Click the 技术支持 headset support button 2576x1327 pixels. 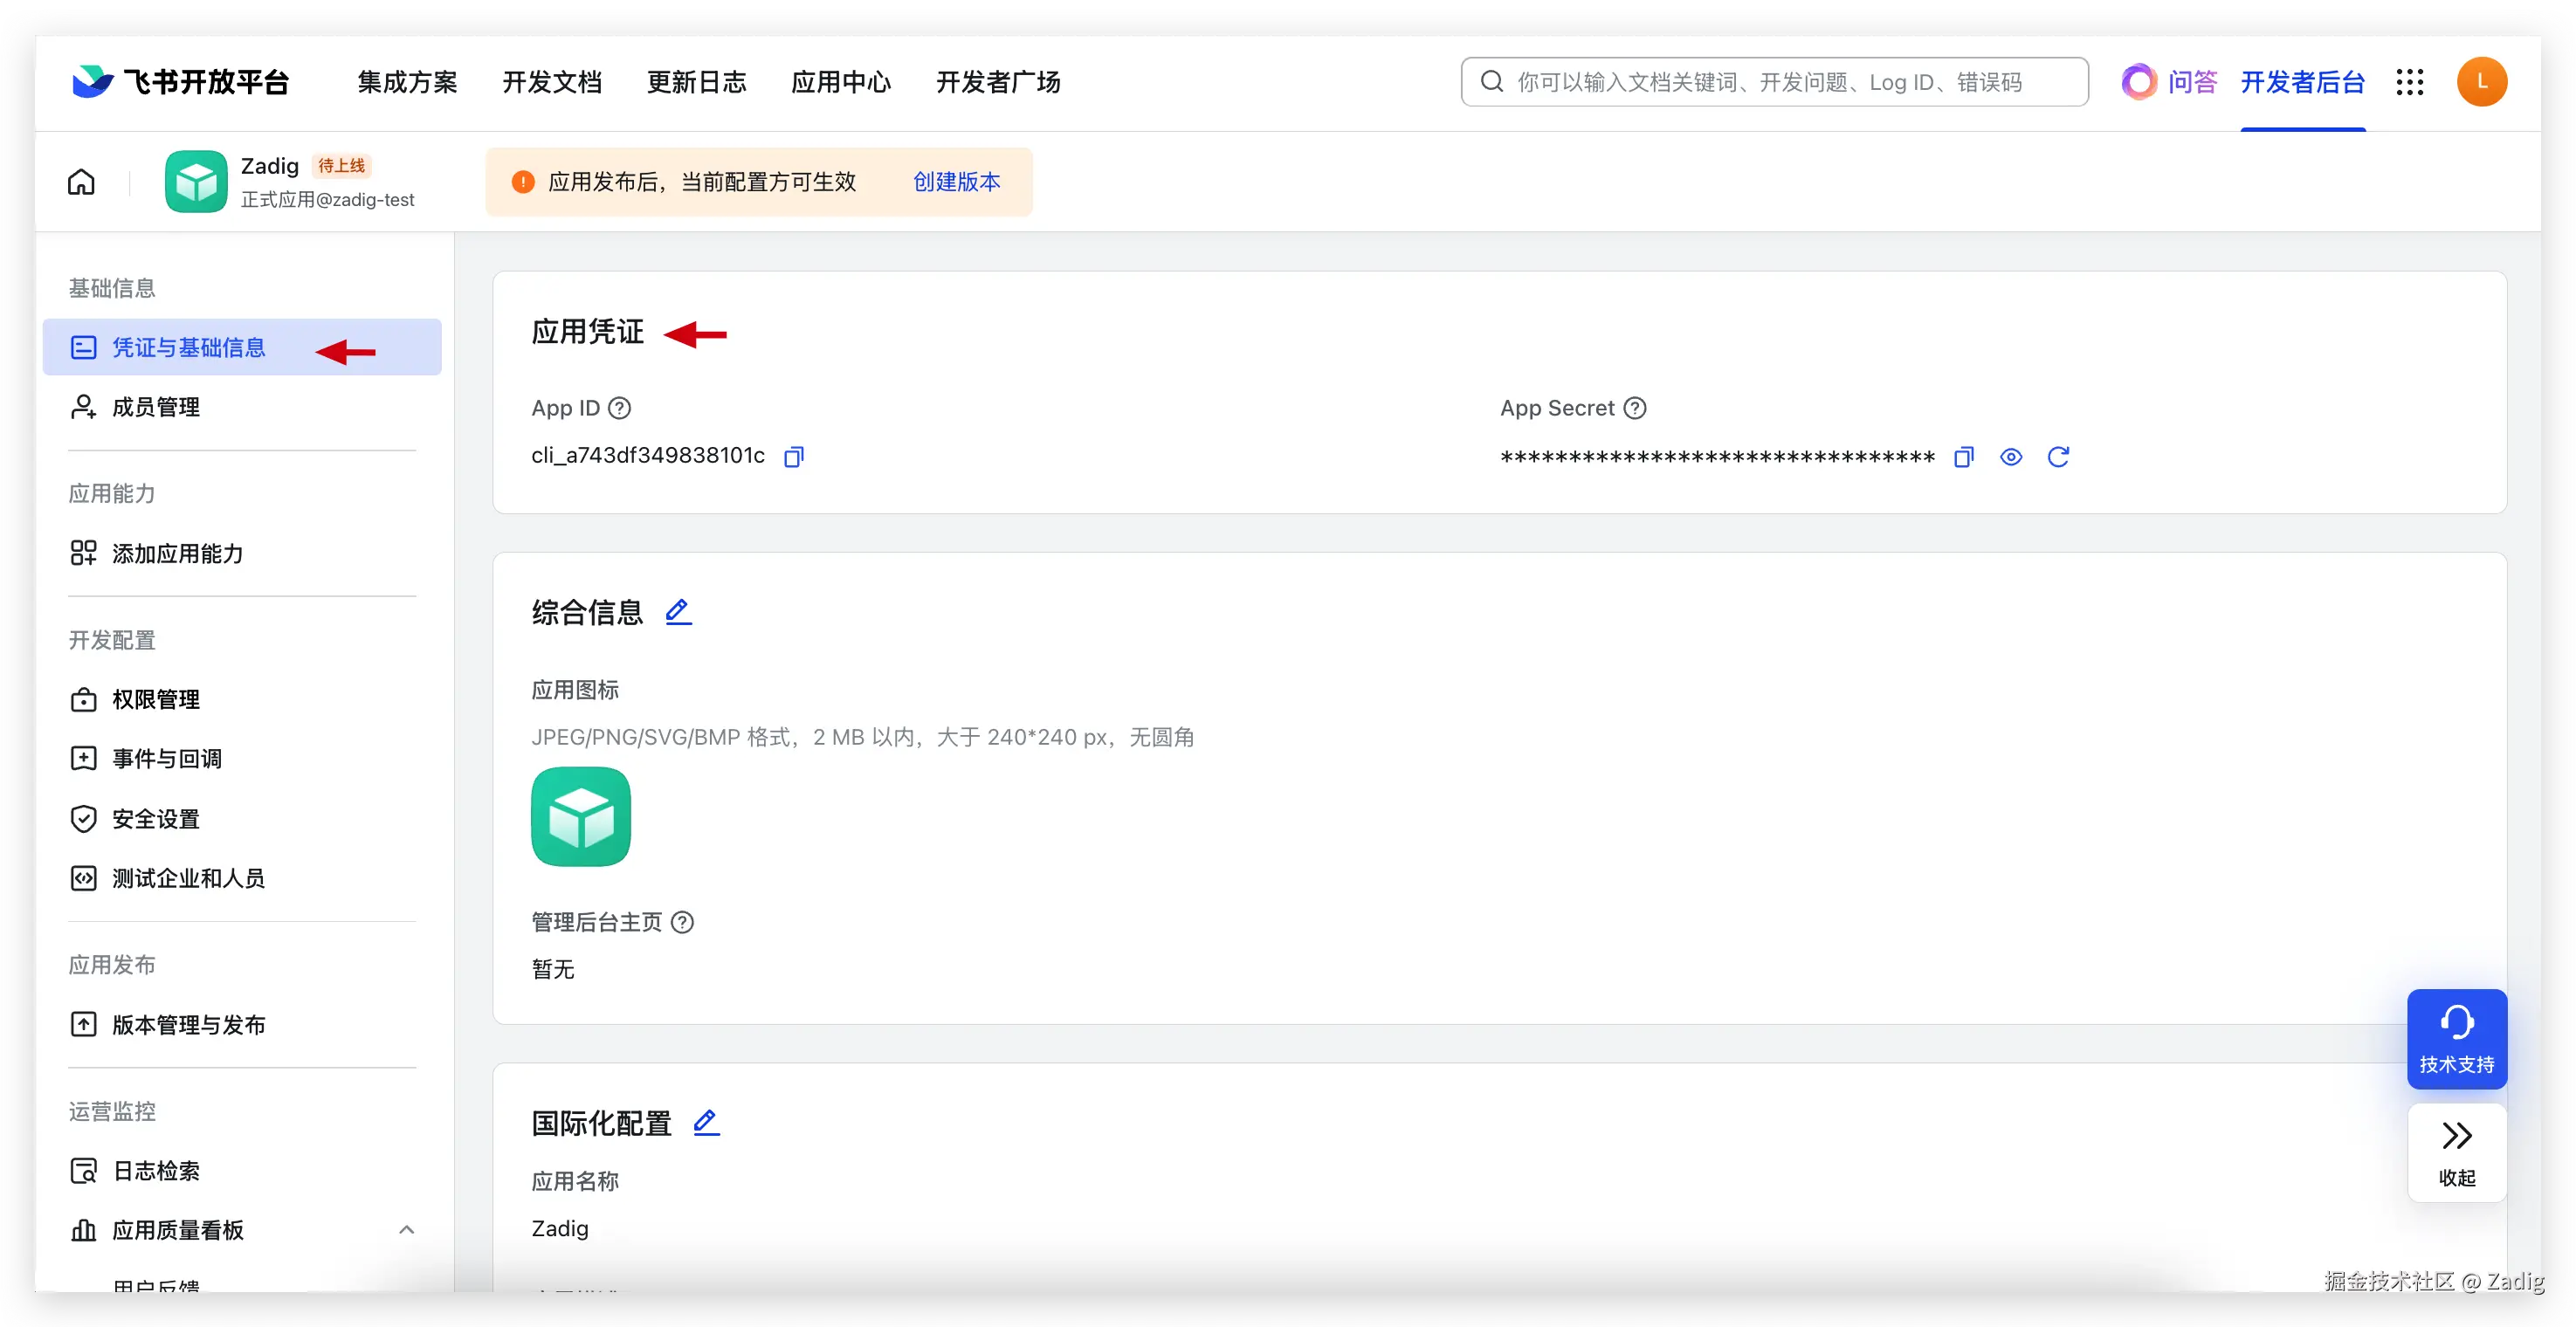point(2457,1038)
